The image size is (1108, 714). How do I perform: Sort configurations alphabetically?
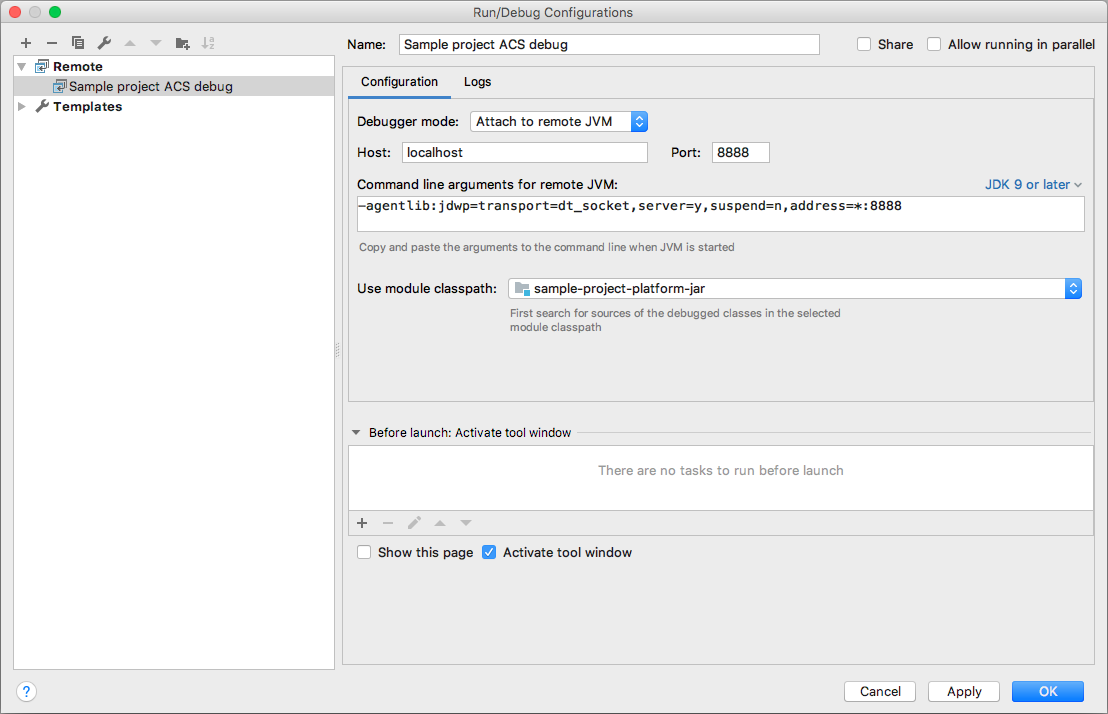click(x=208, y=43)
